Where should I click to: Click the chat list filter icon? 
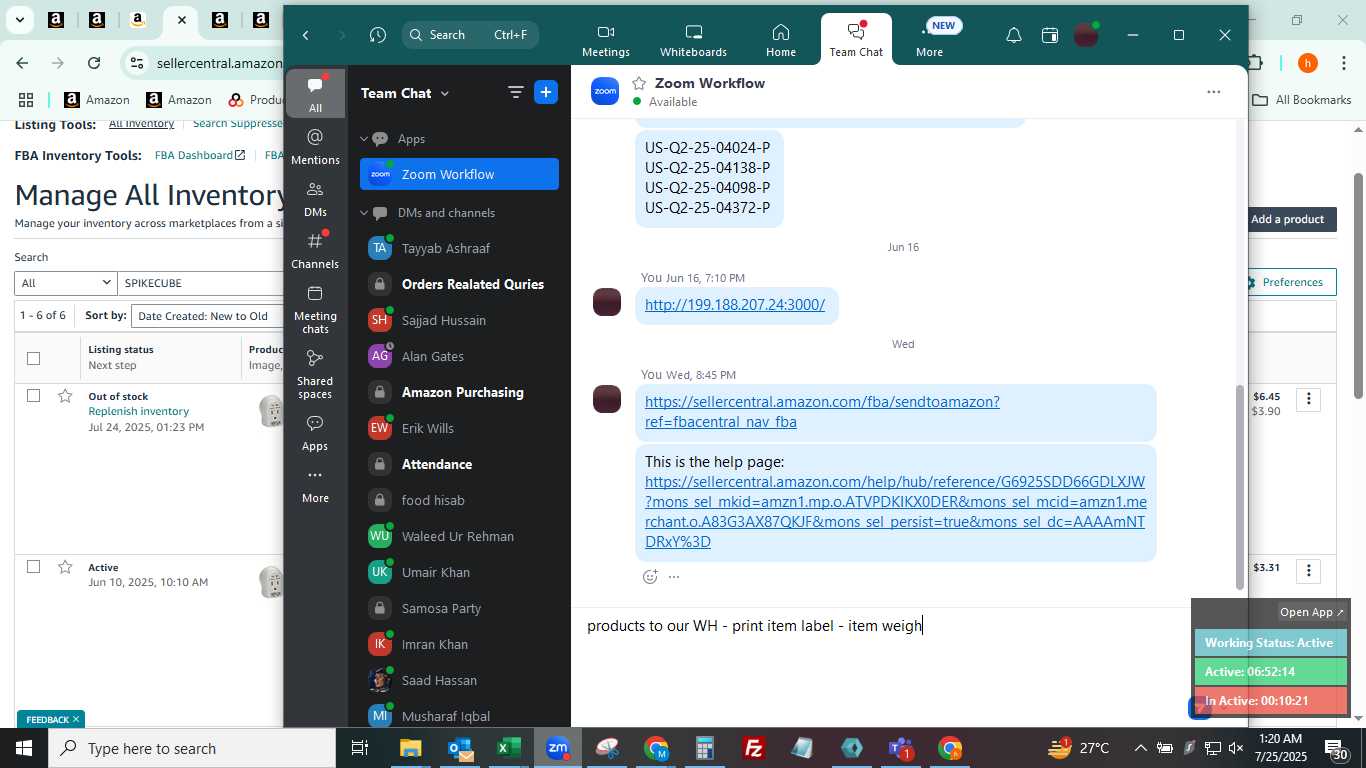point(516,93)
